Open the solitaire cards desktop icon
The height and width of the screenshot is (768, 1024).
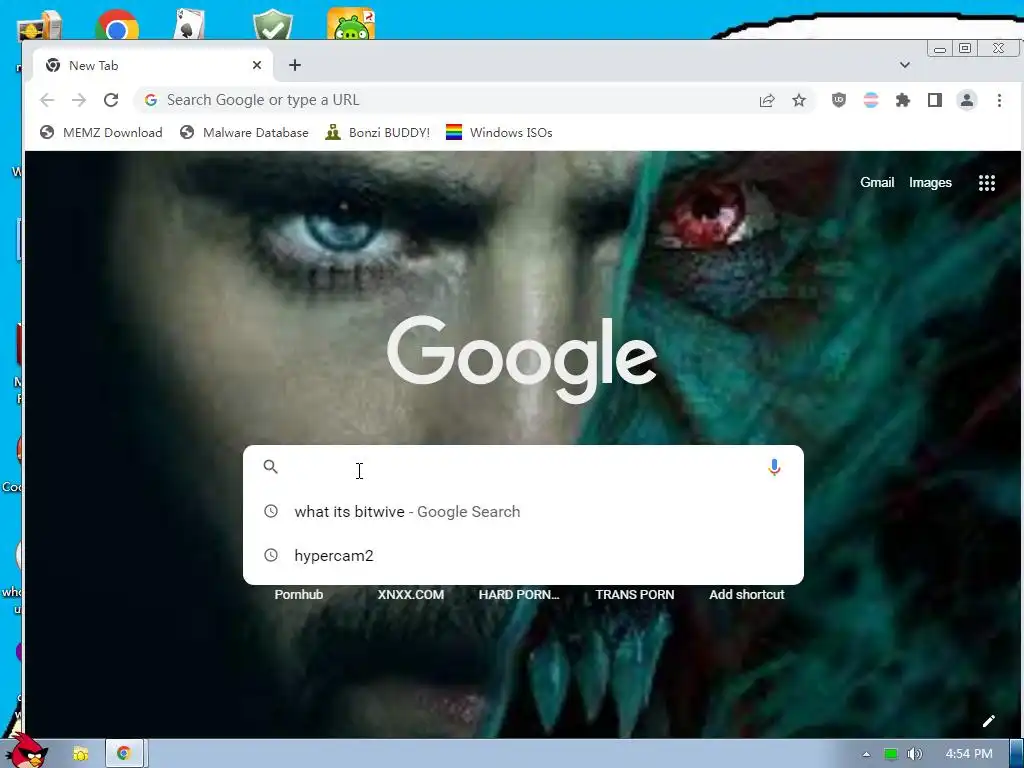[189, 25]
